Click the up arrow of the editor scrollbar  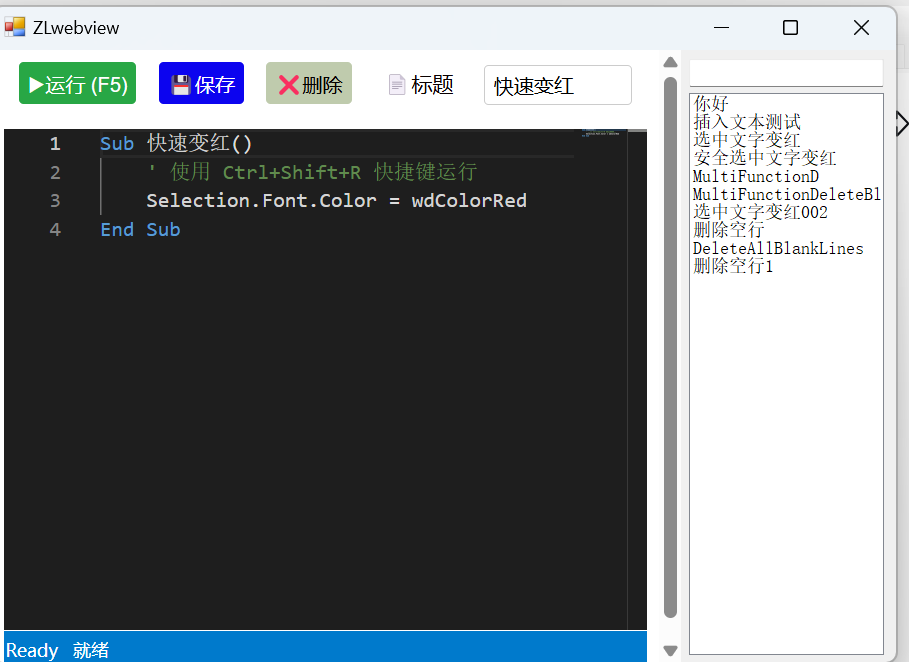[x=670, y=62]
